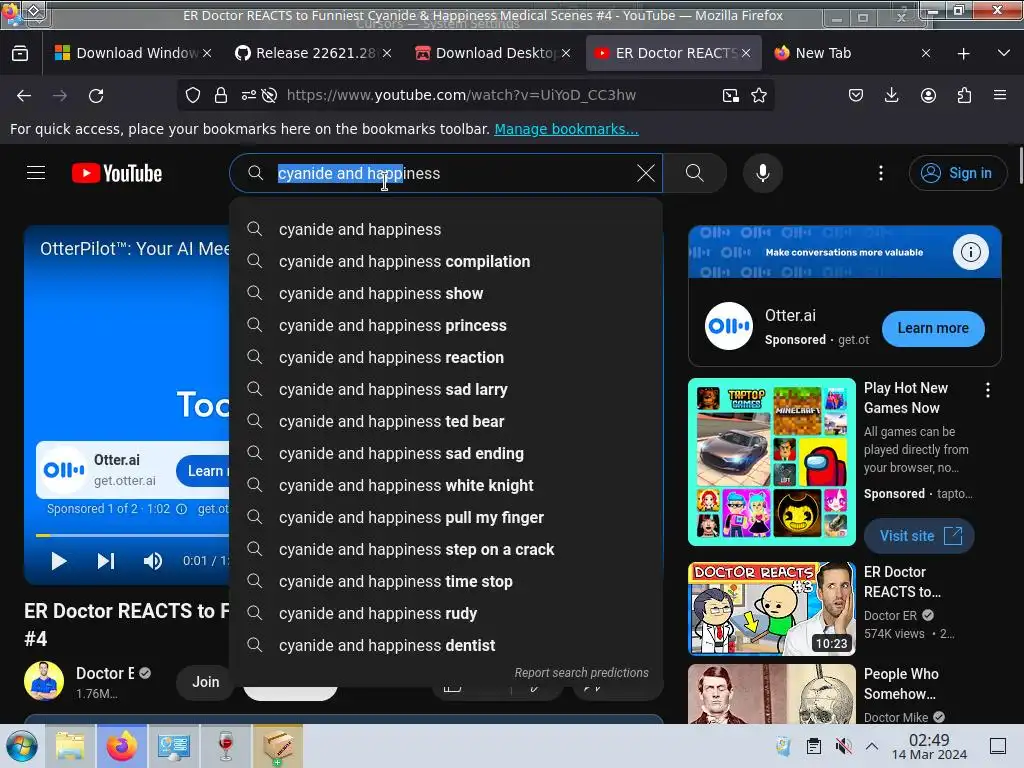Click Visit site on games ad

pos(920,536)
